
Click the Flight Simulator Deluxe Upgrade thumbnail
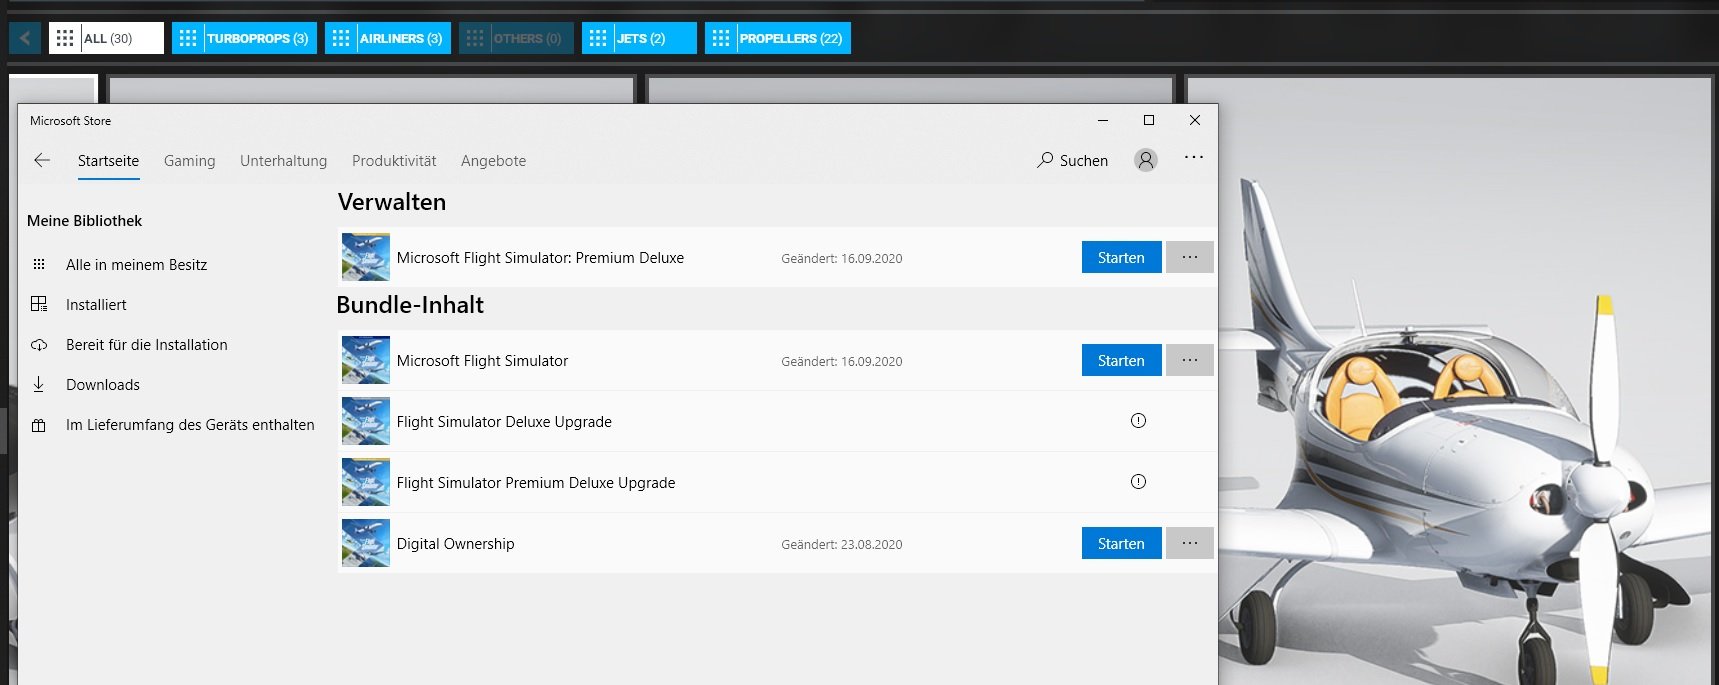[x=366, y=421]
